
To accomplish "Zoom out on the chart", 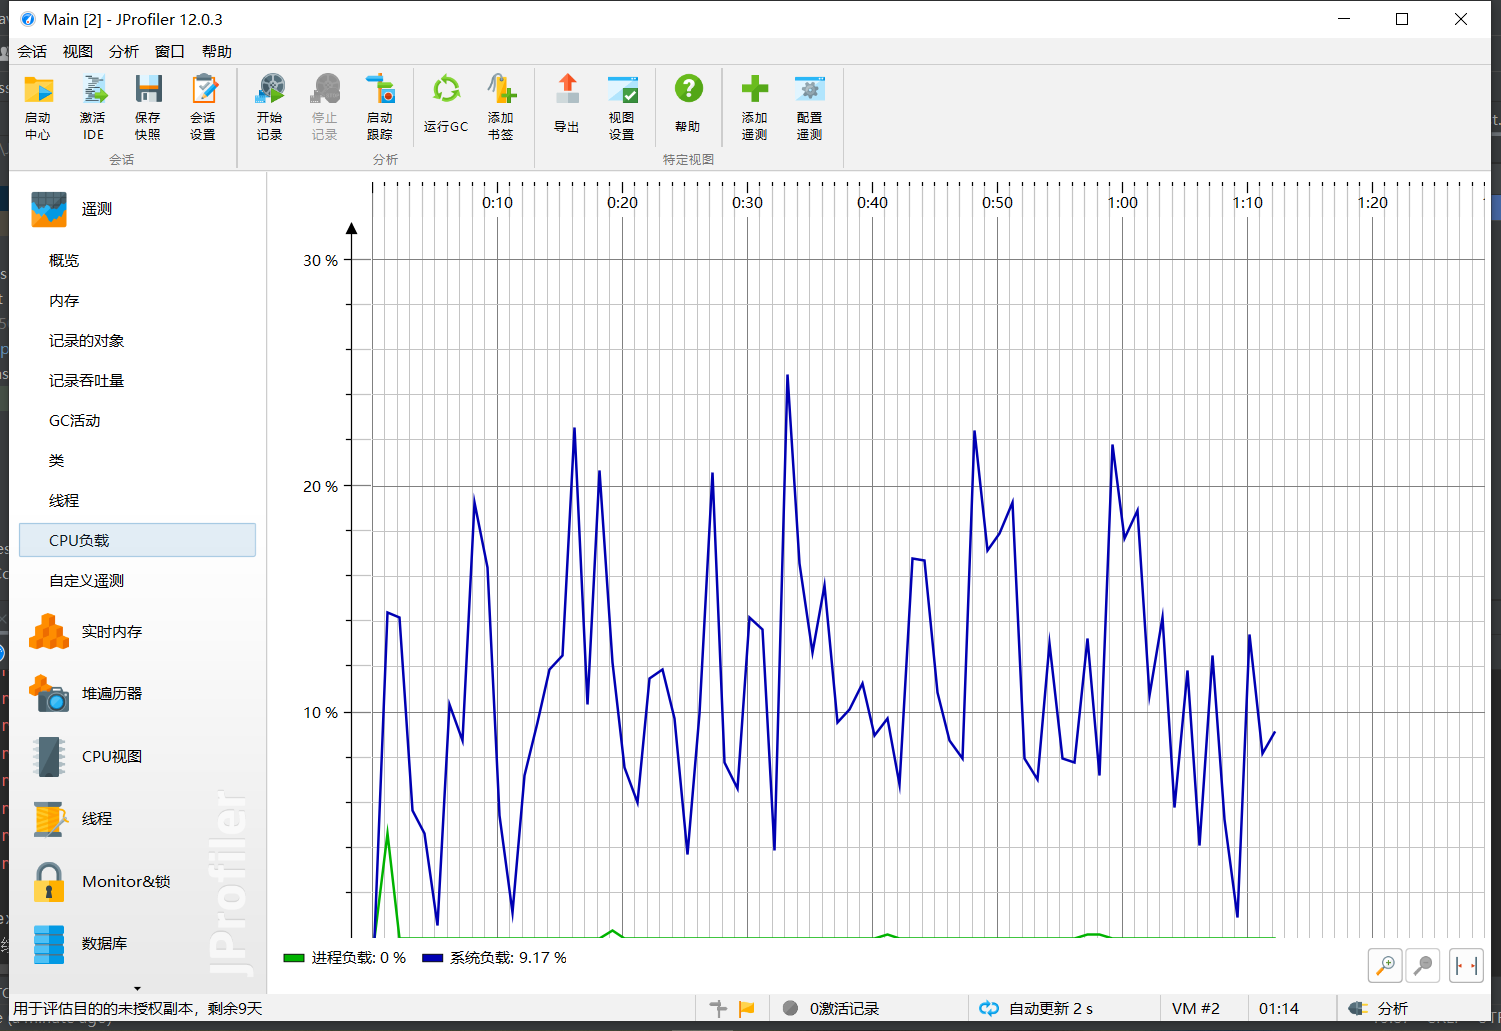I will pos(1423,966).
